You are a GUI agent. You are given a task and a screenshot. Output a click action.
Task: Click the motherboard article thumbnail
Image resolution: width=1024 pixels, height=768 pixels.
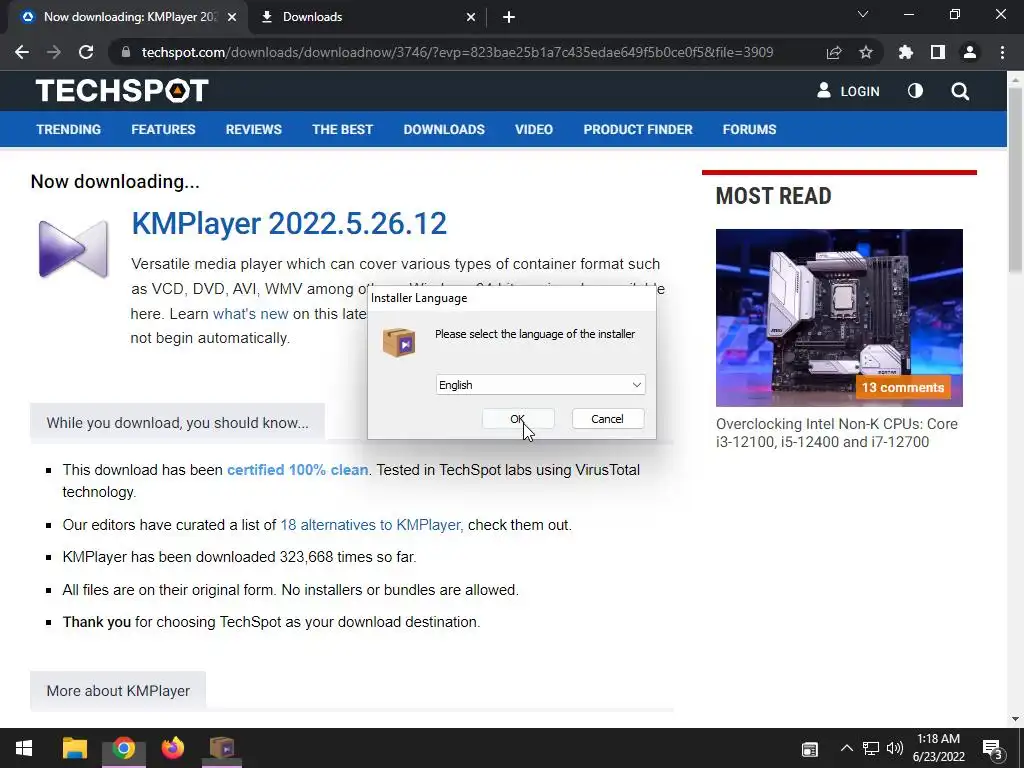(x=839, y=317)
